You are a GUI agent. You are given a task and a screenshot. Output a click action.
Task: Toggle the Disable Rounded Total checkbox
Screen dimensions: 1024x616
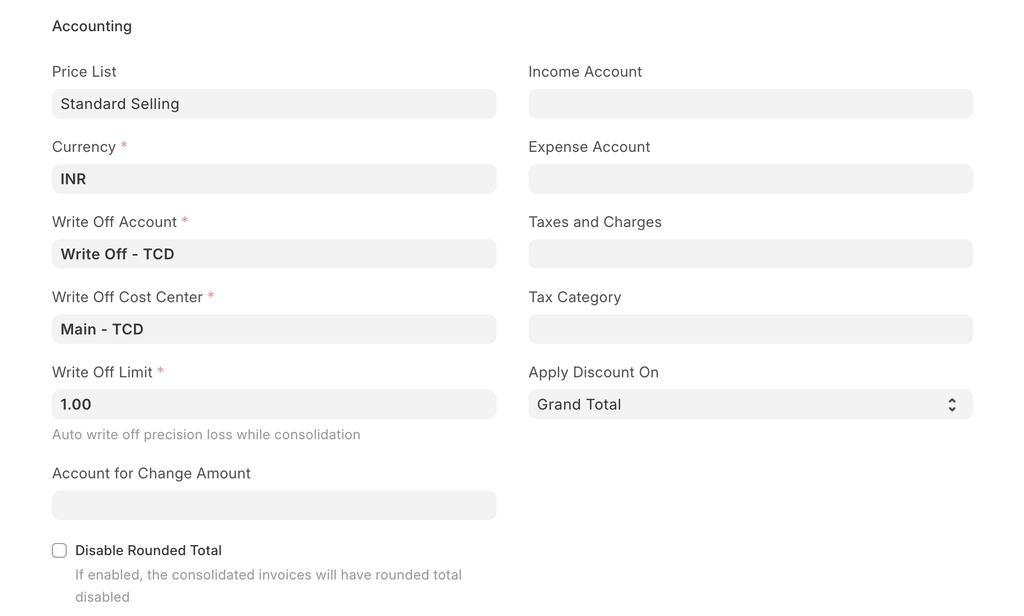(x=59, y=550)
